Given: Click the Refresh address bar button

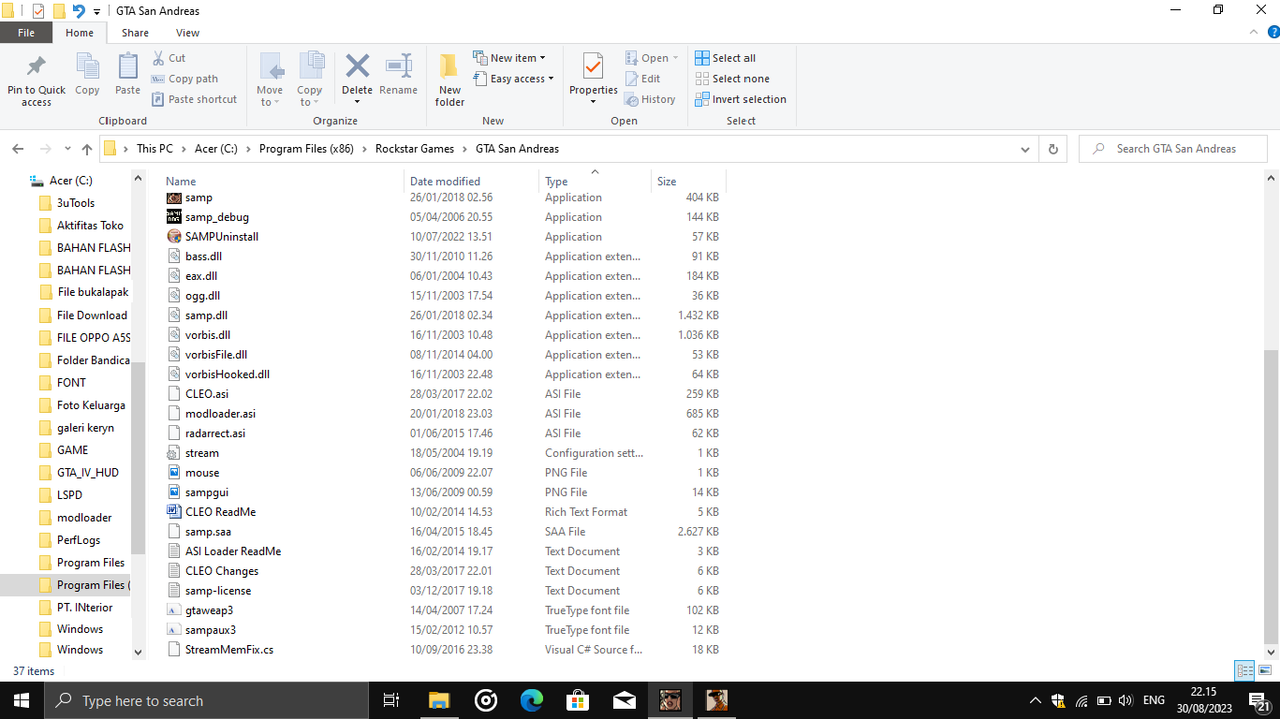Looking at the screenshot, I should [x=1053, y=149].
